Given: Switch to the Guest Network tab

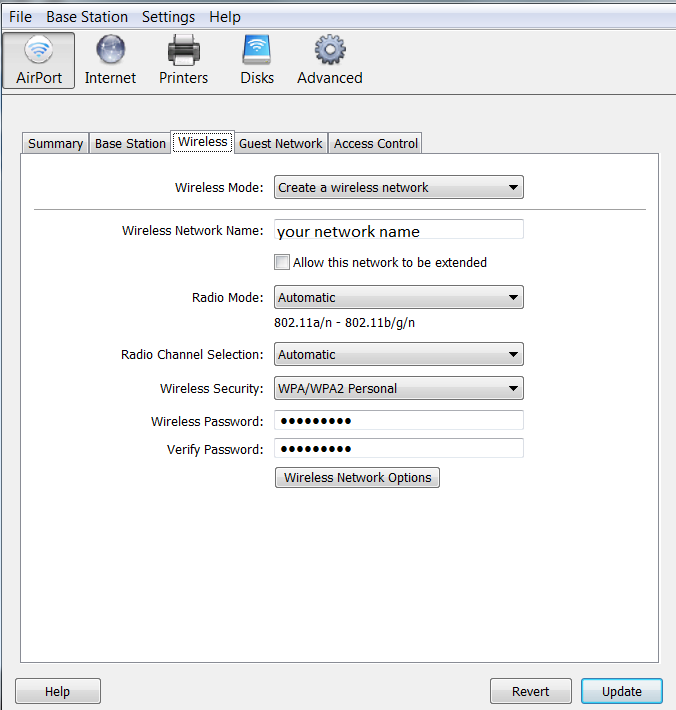Looking at the screenshot, I should point(280,144).
